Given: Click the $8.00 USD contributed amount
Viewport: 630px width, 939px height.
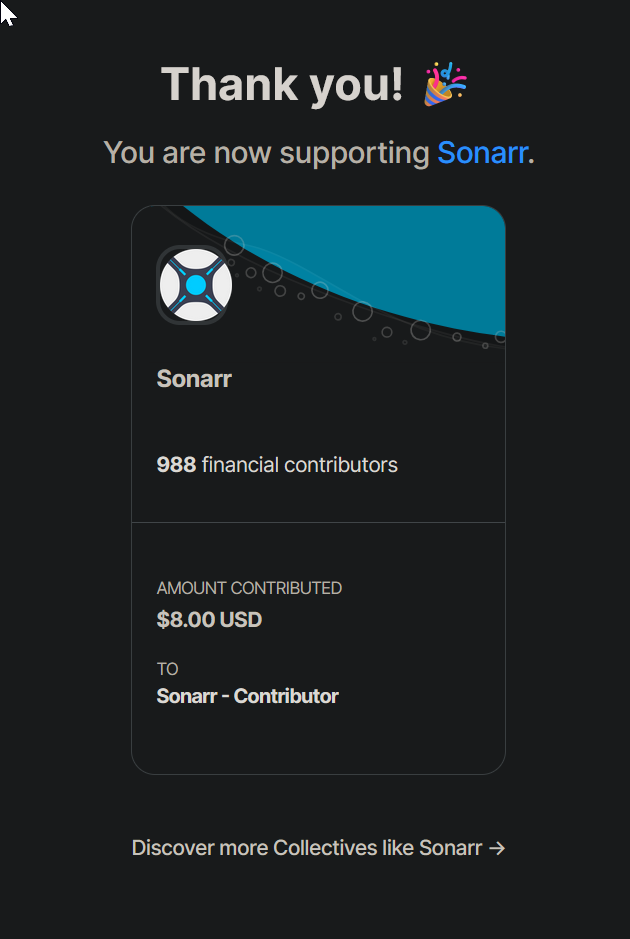Looking at the screenshot, I should pyautogui.click(x=209, y=620).
